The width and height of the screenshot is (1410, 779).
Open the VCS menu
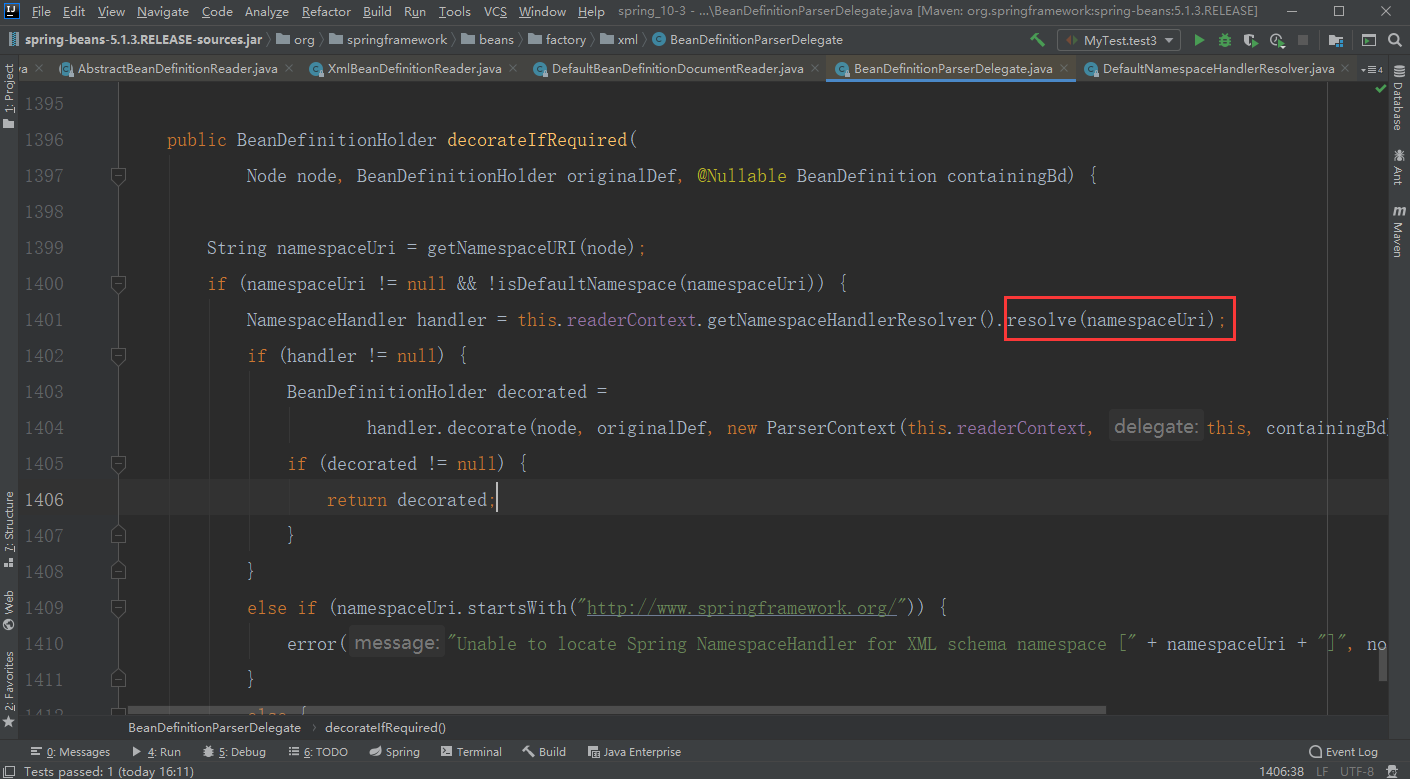tap(495, 11)
